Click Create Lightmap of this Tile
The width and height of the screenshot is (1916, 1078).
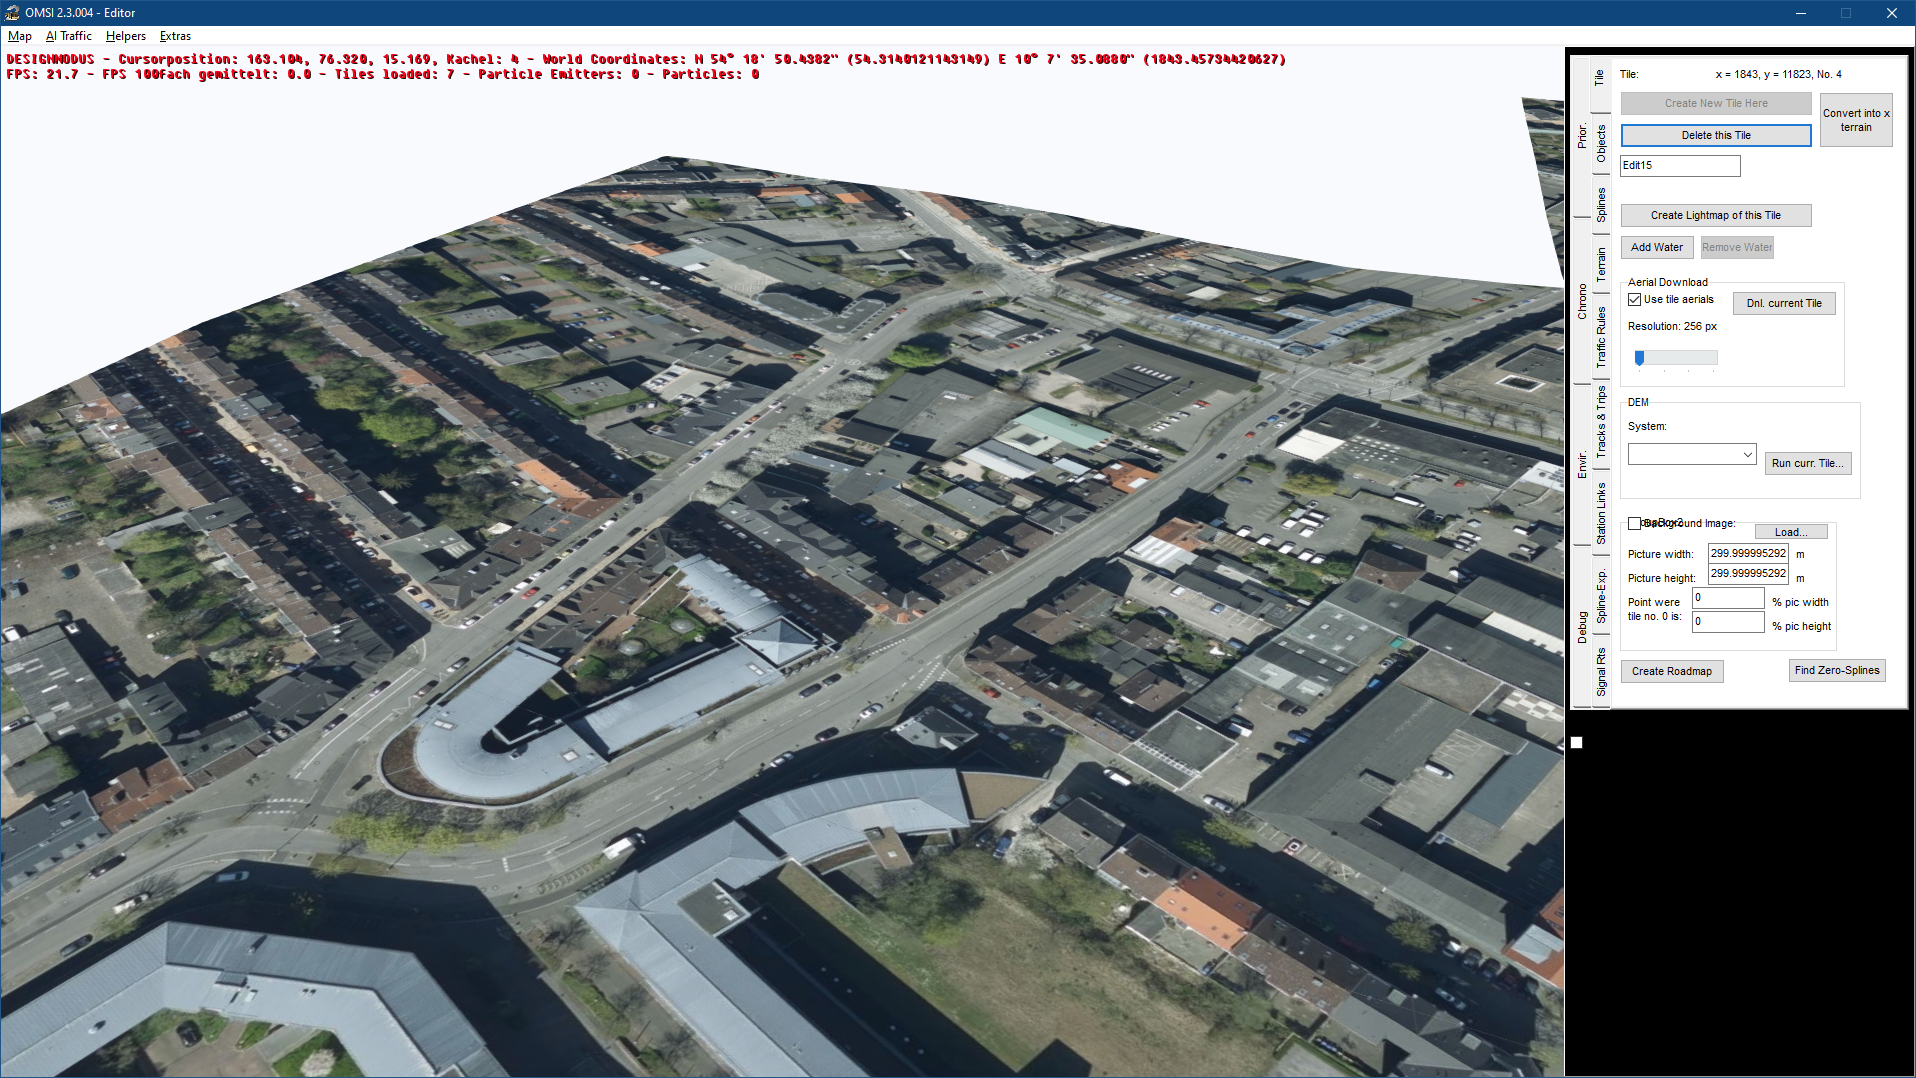pyautogui.click(x=1716, y=215)
